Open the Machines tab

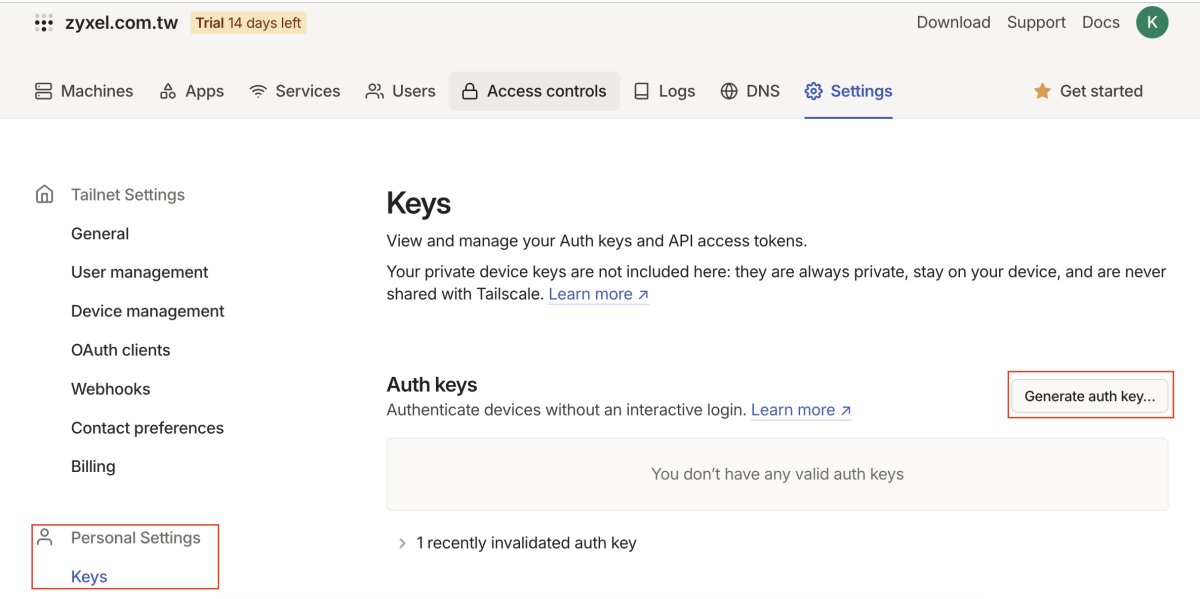[x=84, y=91]
